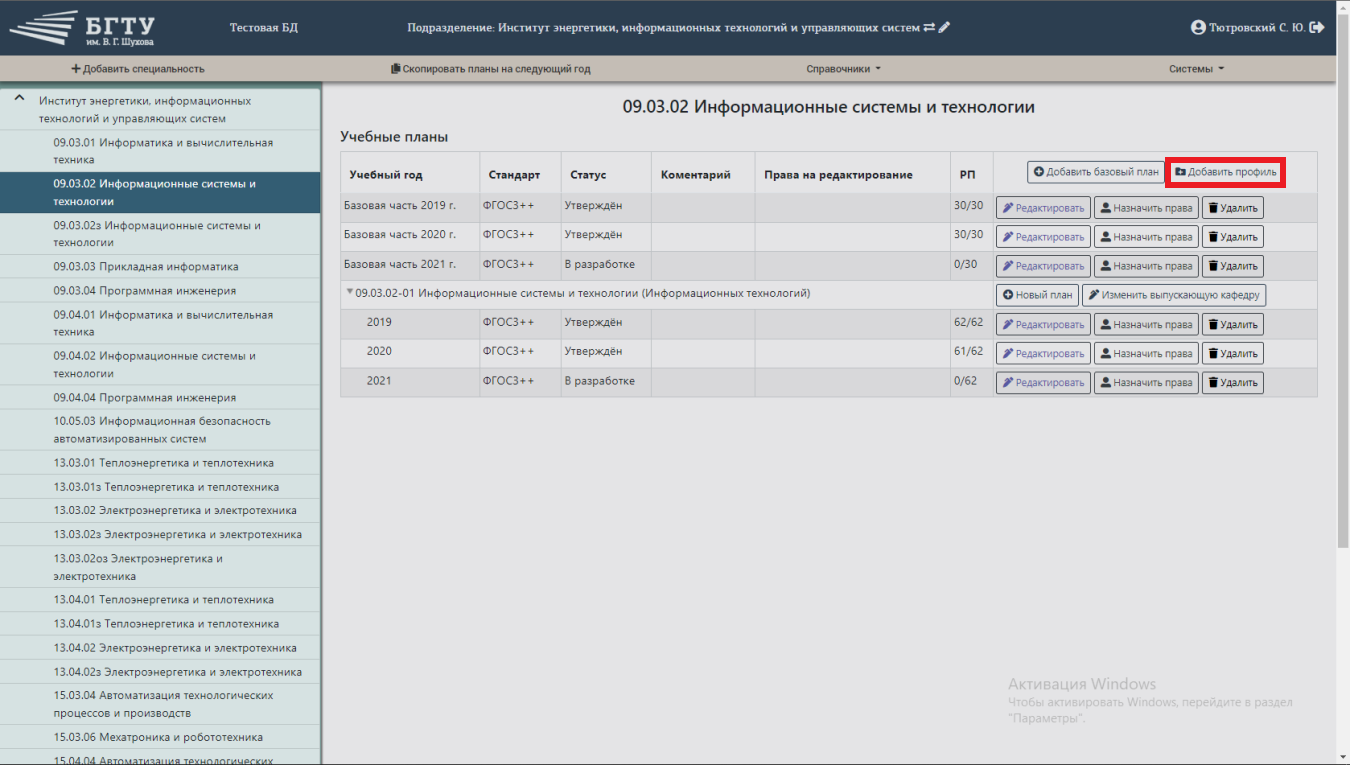Select 09.03.03 Прикладная информатика
This screenshot has width=1350, height=765.
point(160,267)
